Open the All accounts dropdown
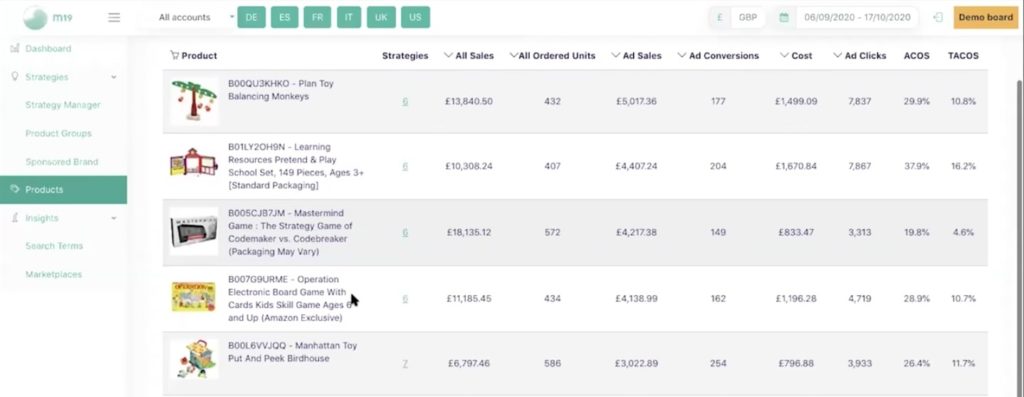This screenshot has height=397, width=1024. (191, 18)
